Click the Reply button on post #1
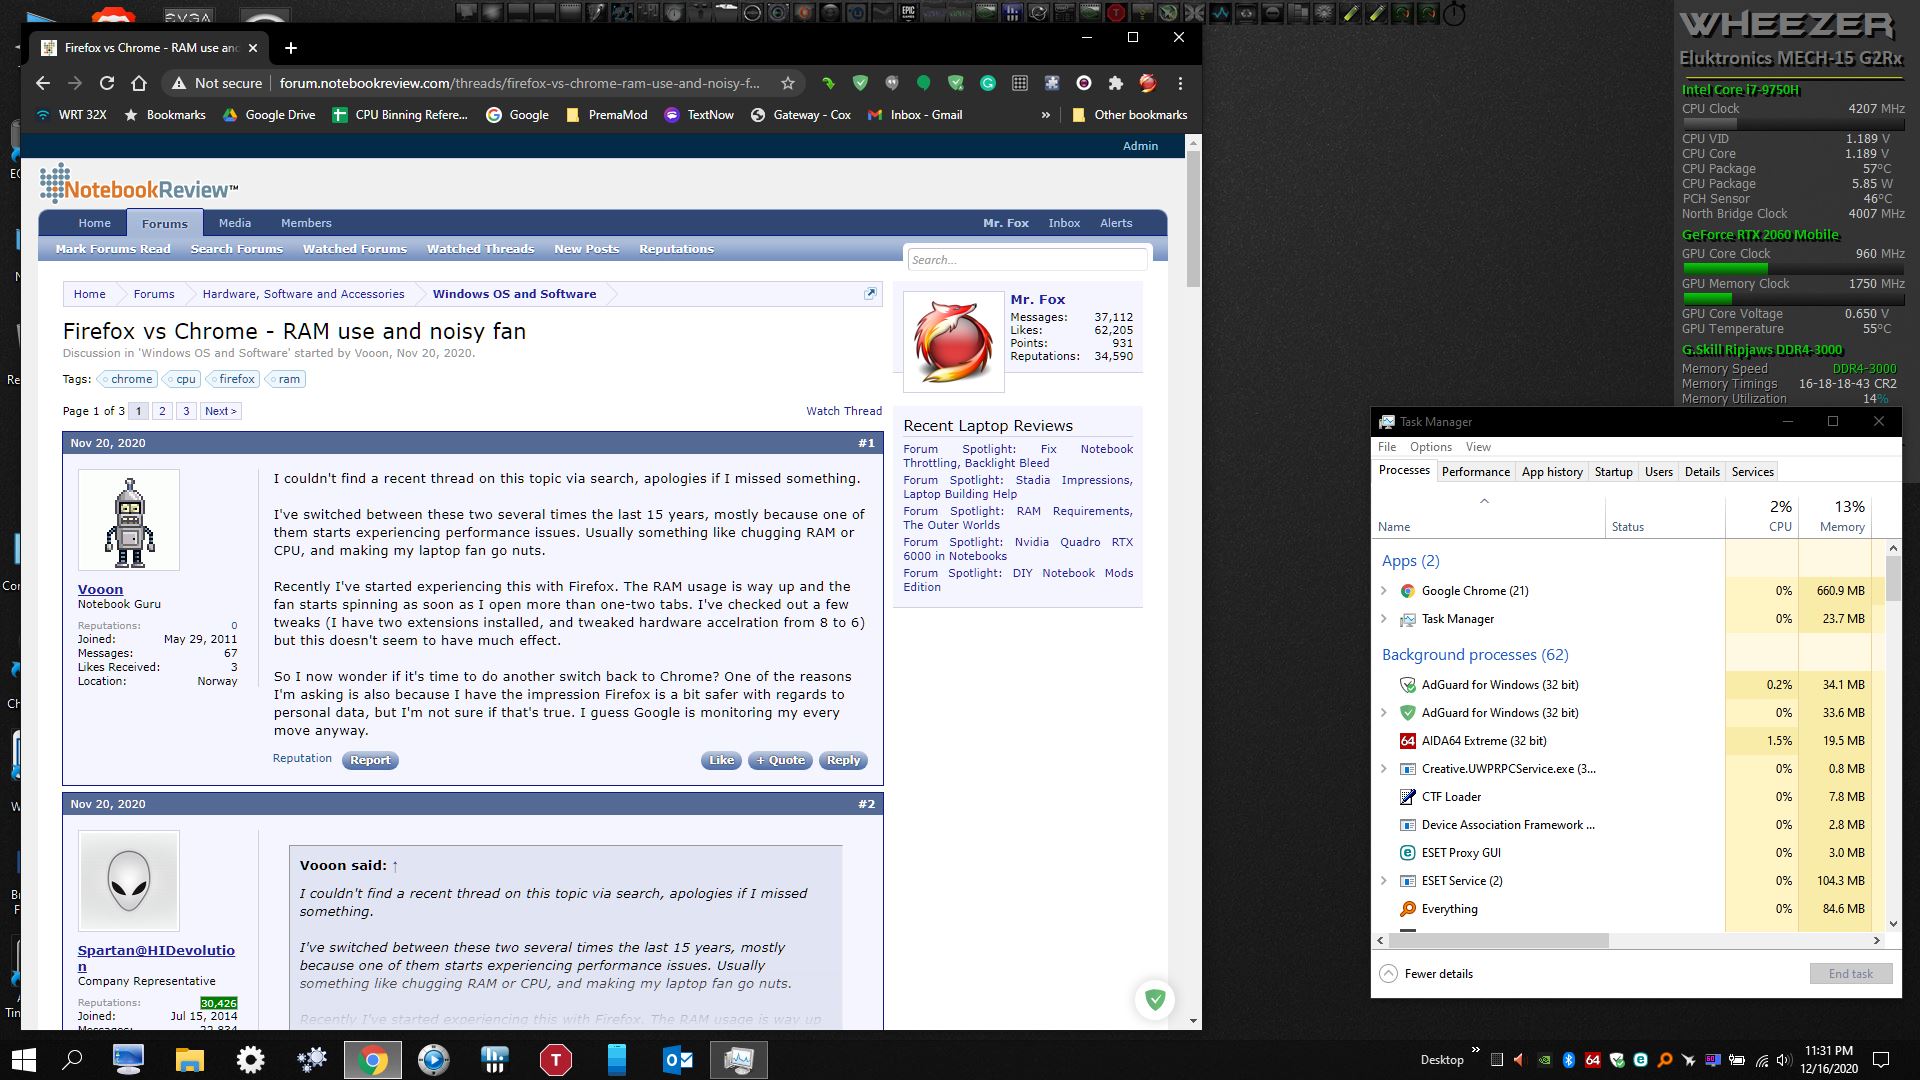 (x=843, y=760)
